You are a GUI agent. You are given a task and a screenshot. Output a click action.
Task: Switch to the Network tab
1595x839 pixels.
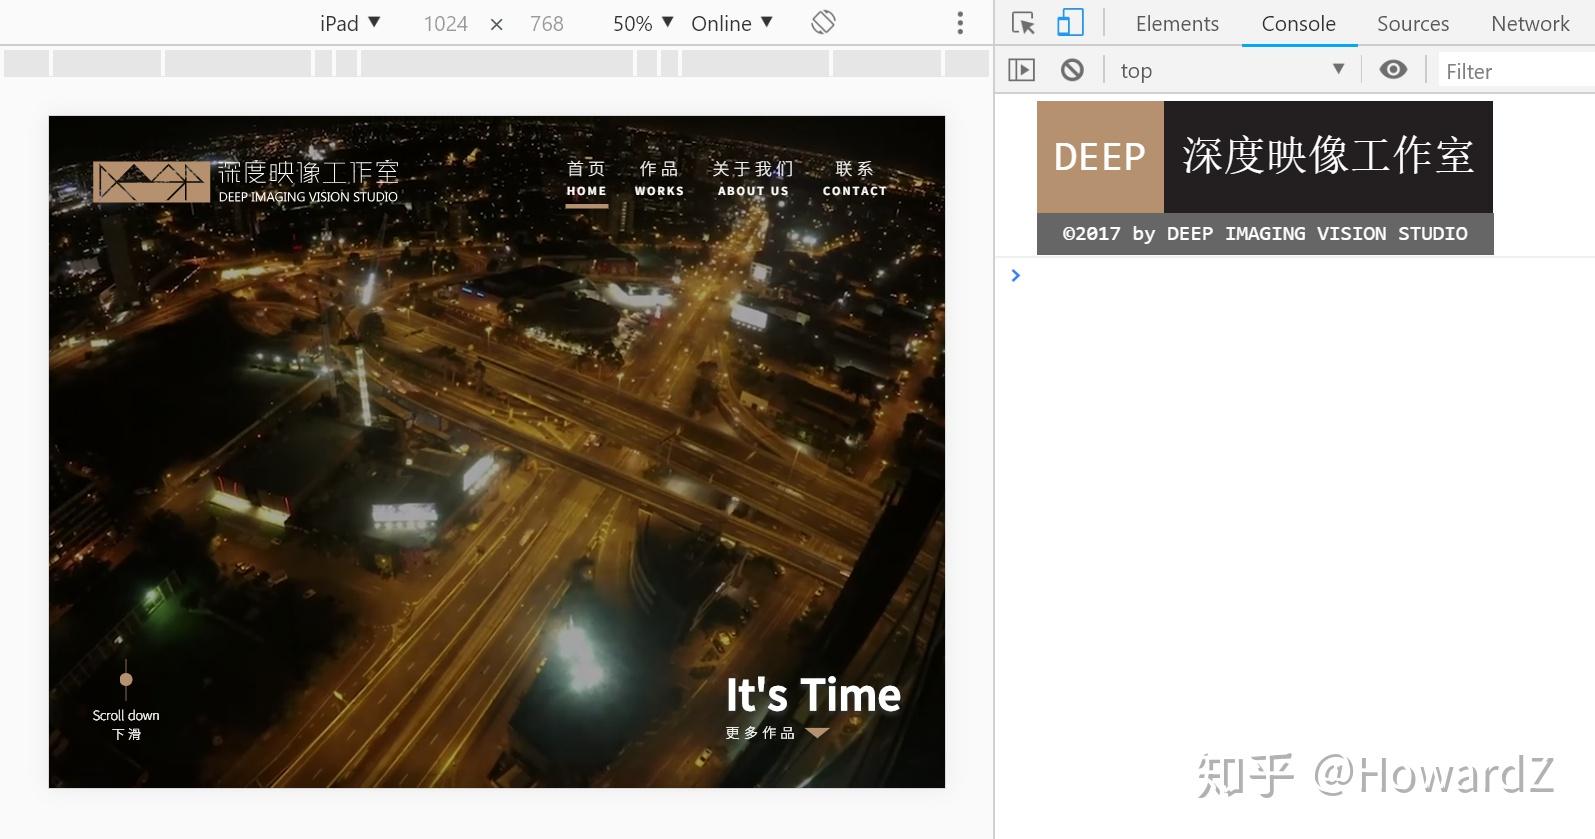pyautogui.click(x=1530, y=23)
